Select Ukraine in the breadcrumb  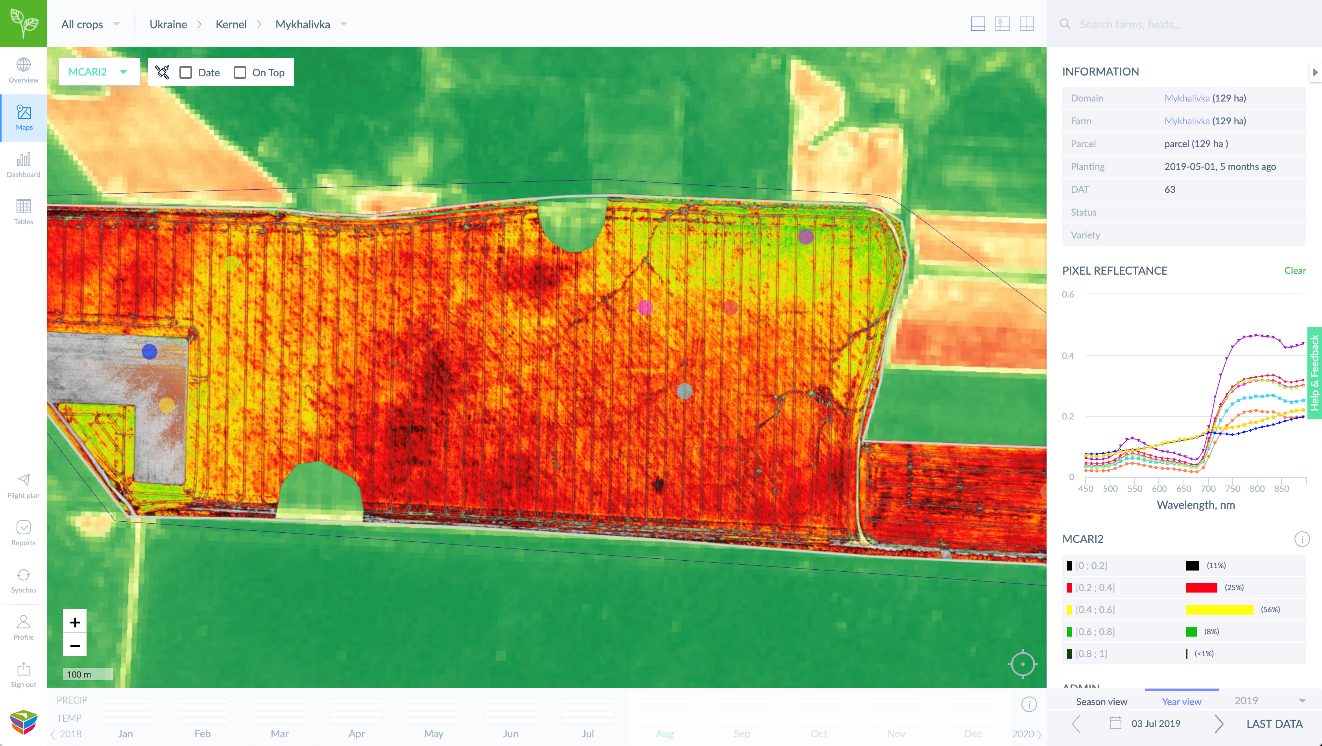[168, 24]
